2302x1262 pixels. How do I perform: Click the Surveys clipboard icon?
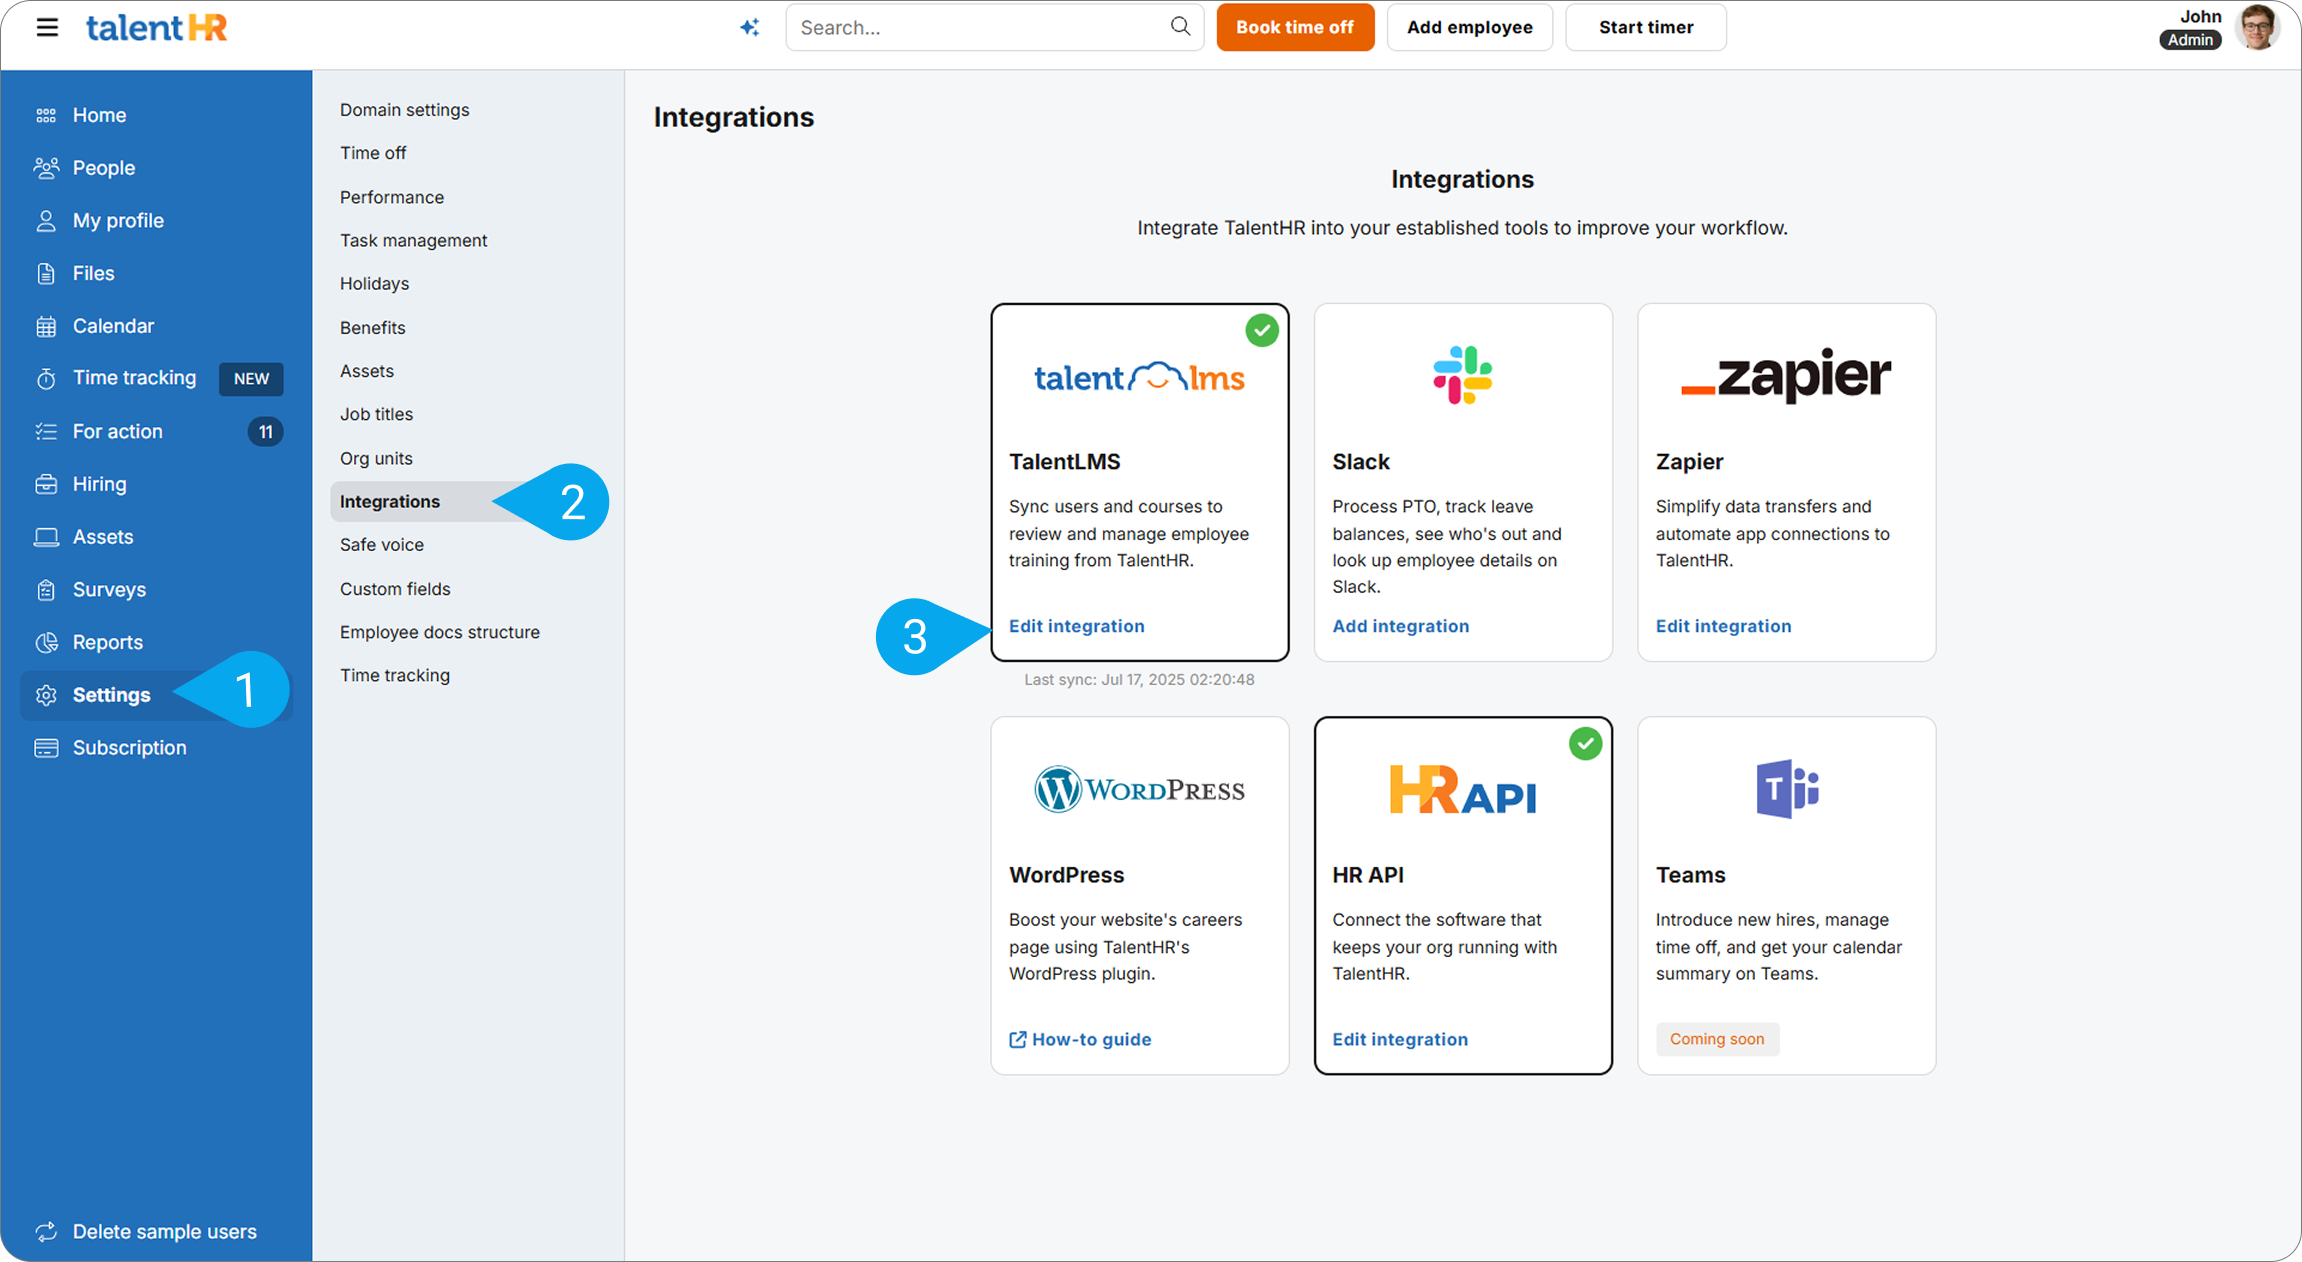point(46,590)
